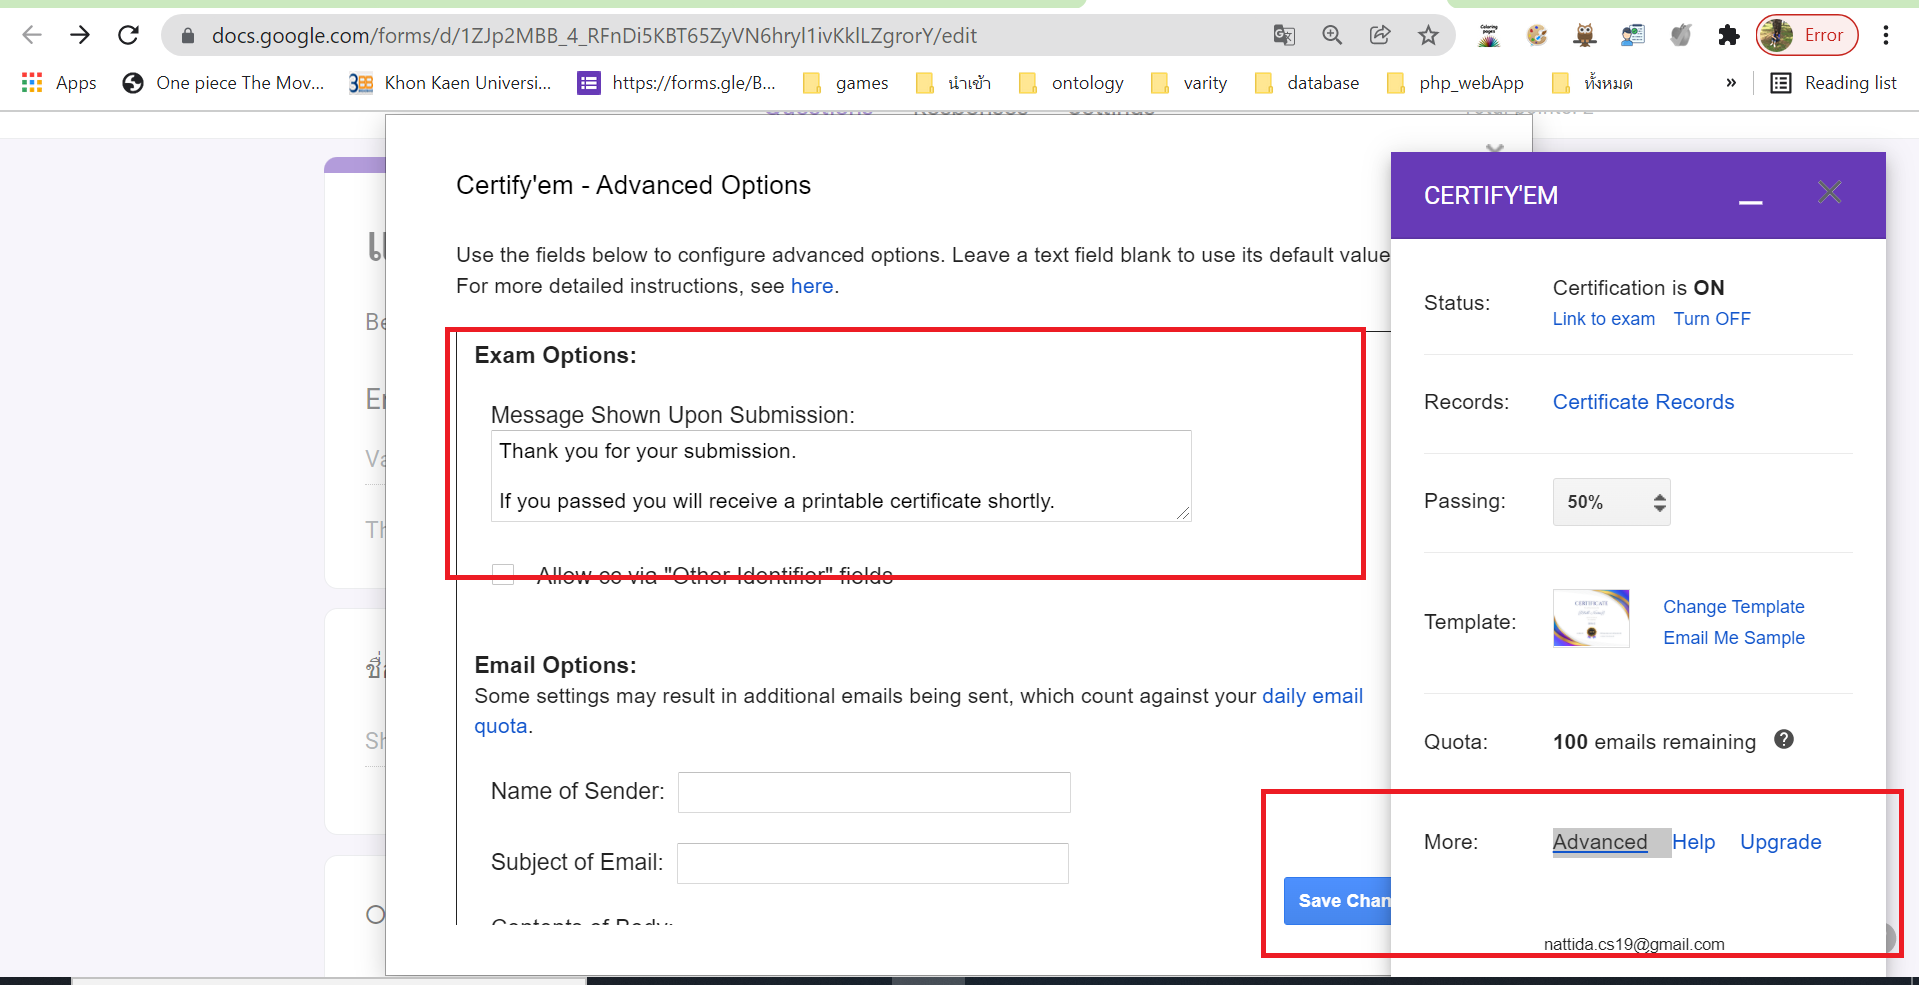Open the php_webApp bookmark folder

(1456, 83)
